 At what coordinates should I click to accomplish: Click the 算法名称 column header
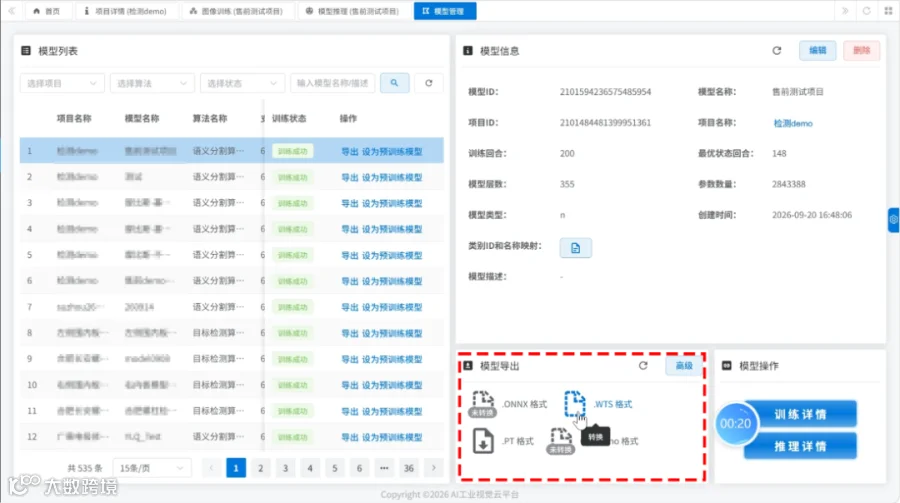coord(210,118)
